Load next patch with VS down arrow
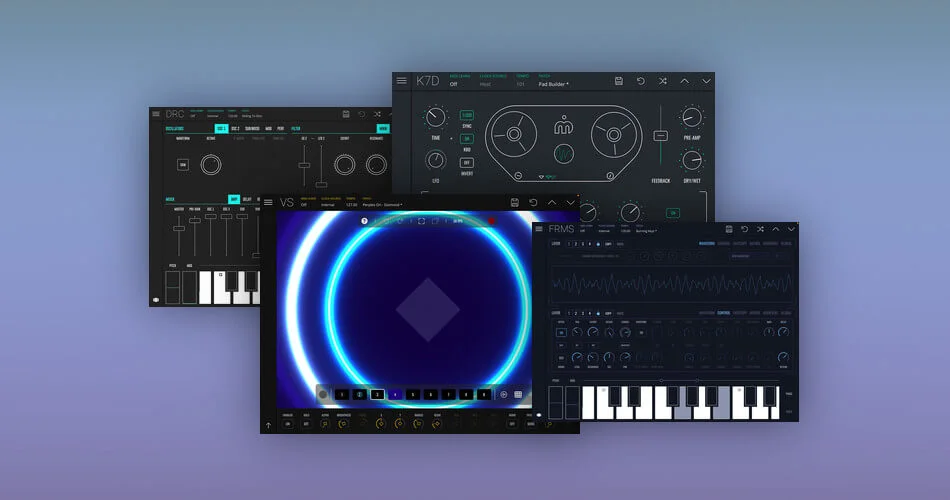 (x=570, y=202)
